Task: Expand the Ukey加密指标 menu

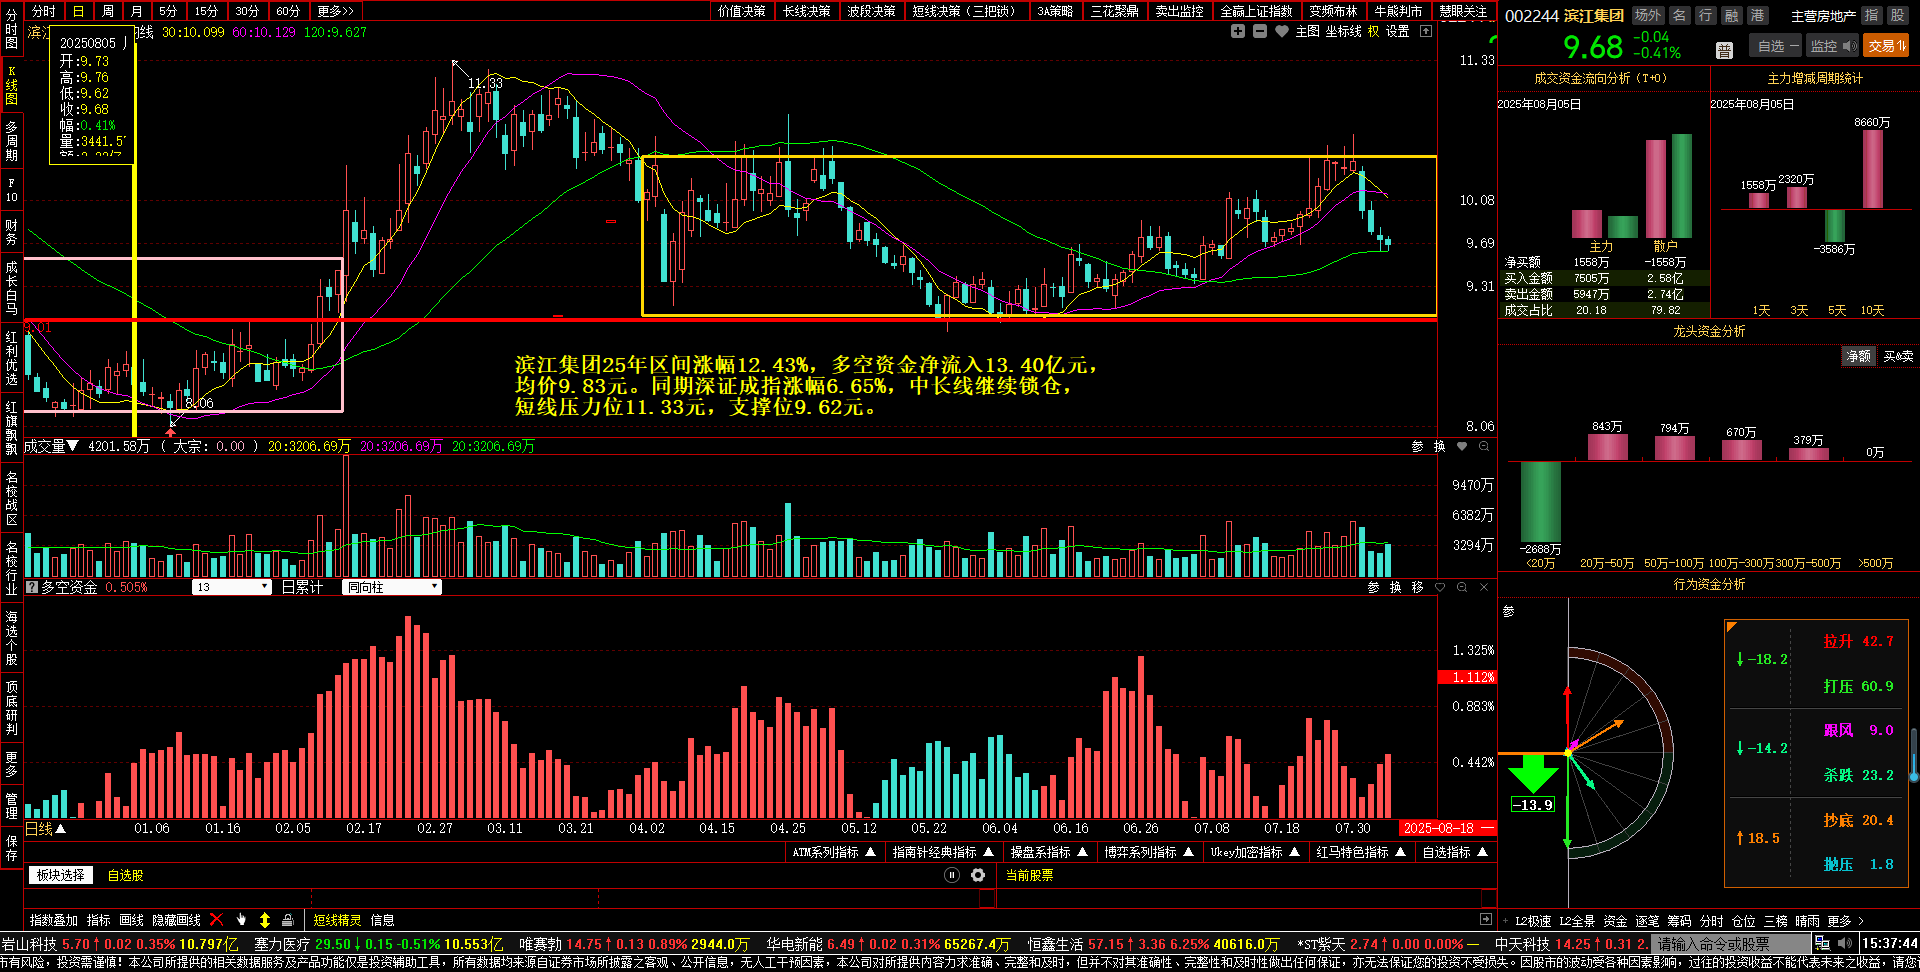Action: tap(1255, 852)
